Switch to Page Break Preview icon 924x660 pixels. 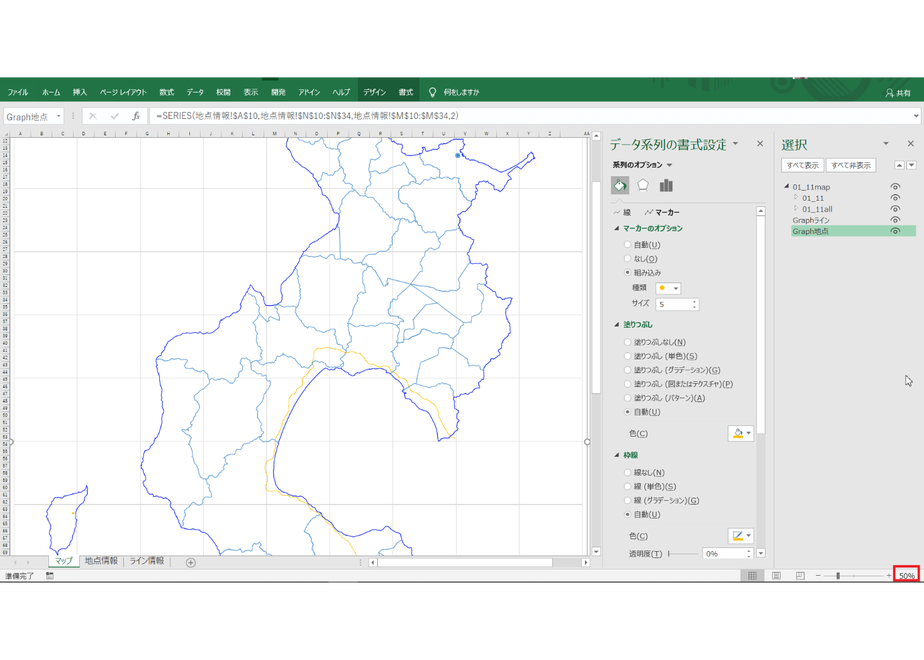pos(800,575)
